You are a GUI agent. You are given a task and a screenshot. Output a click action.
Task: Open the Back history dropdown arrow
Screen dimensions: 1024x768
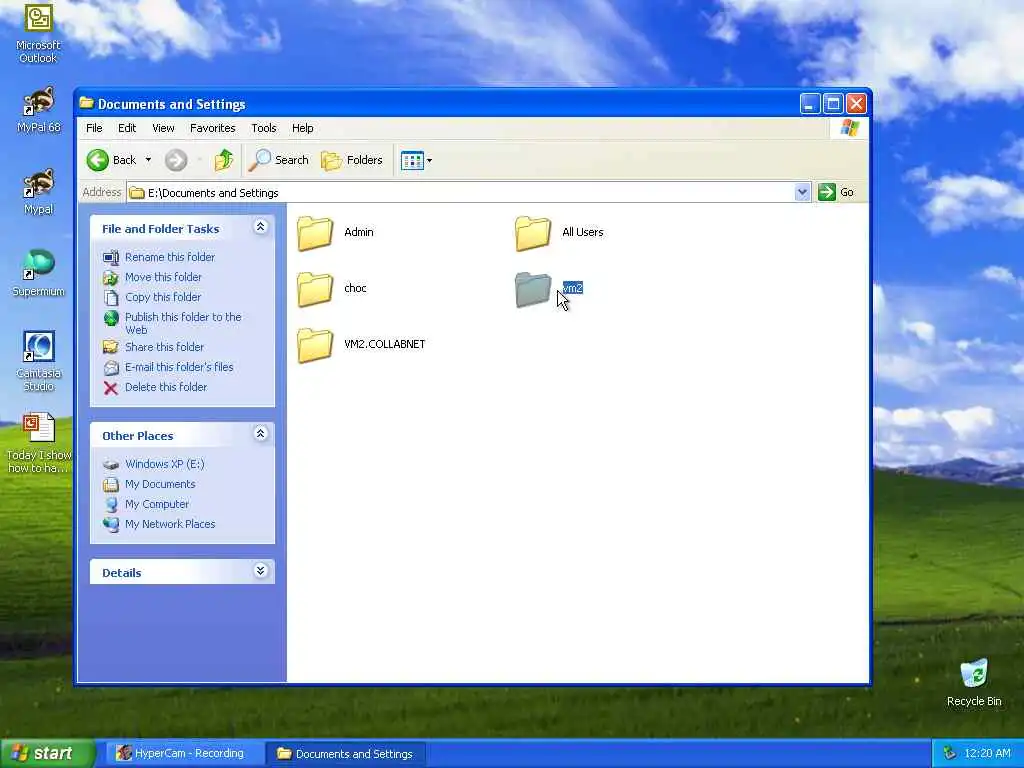click(148, 160)
